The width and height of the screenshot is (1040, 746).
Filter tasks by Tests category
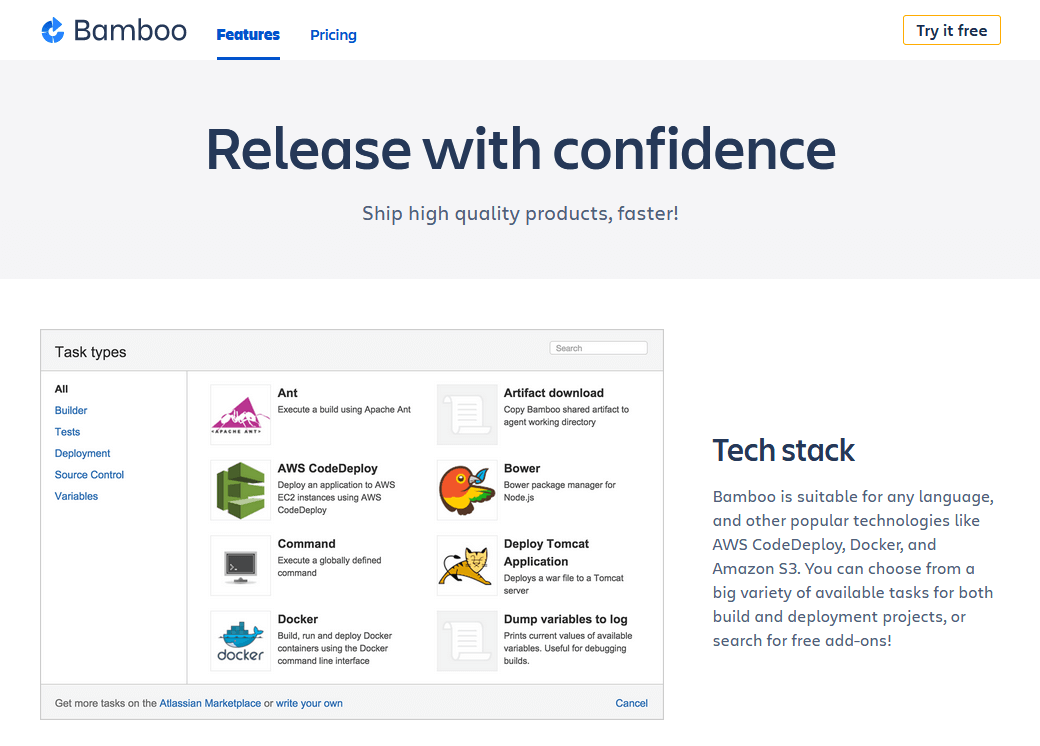67,432
